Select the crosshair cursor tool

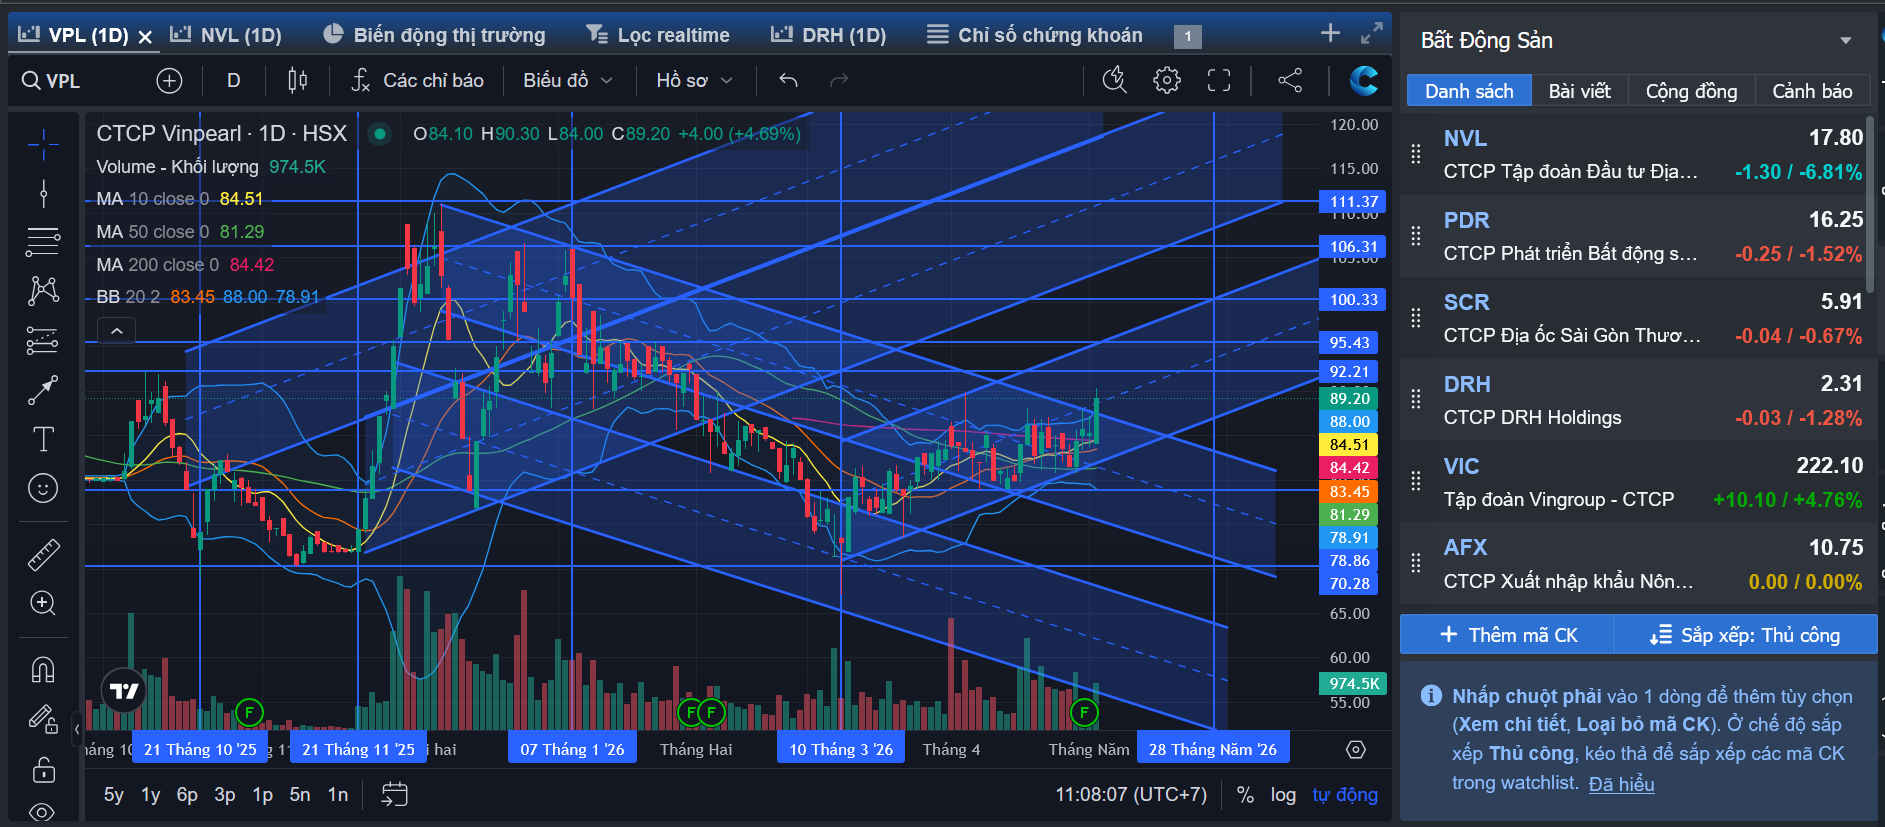[x=43, y=145]
